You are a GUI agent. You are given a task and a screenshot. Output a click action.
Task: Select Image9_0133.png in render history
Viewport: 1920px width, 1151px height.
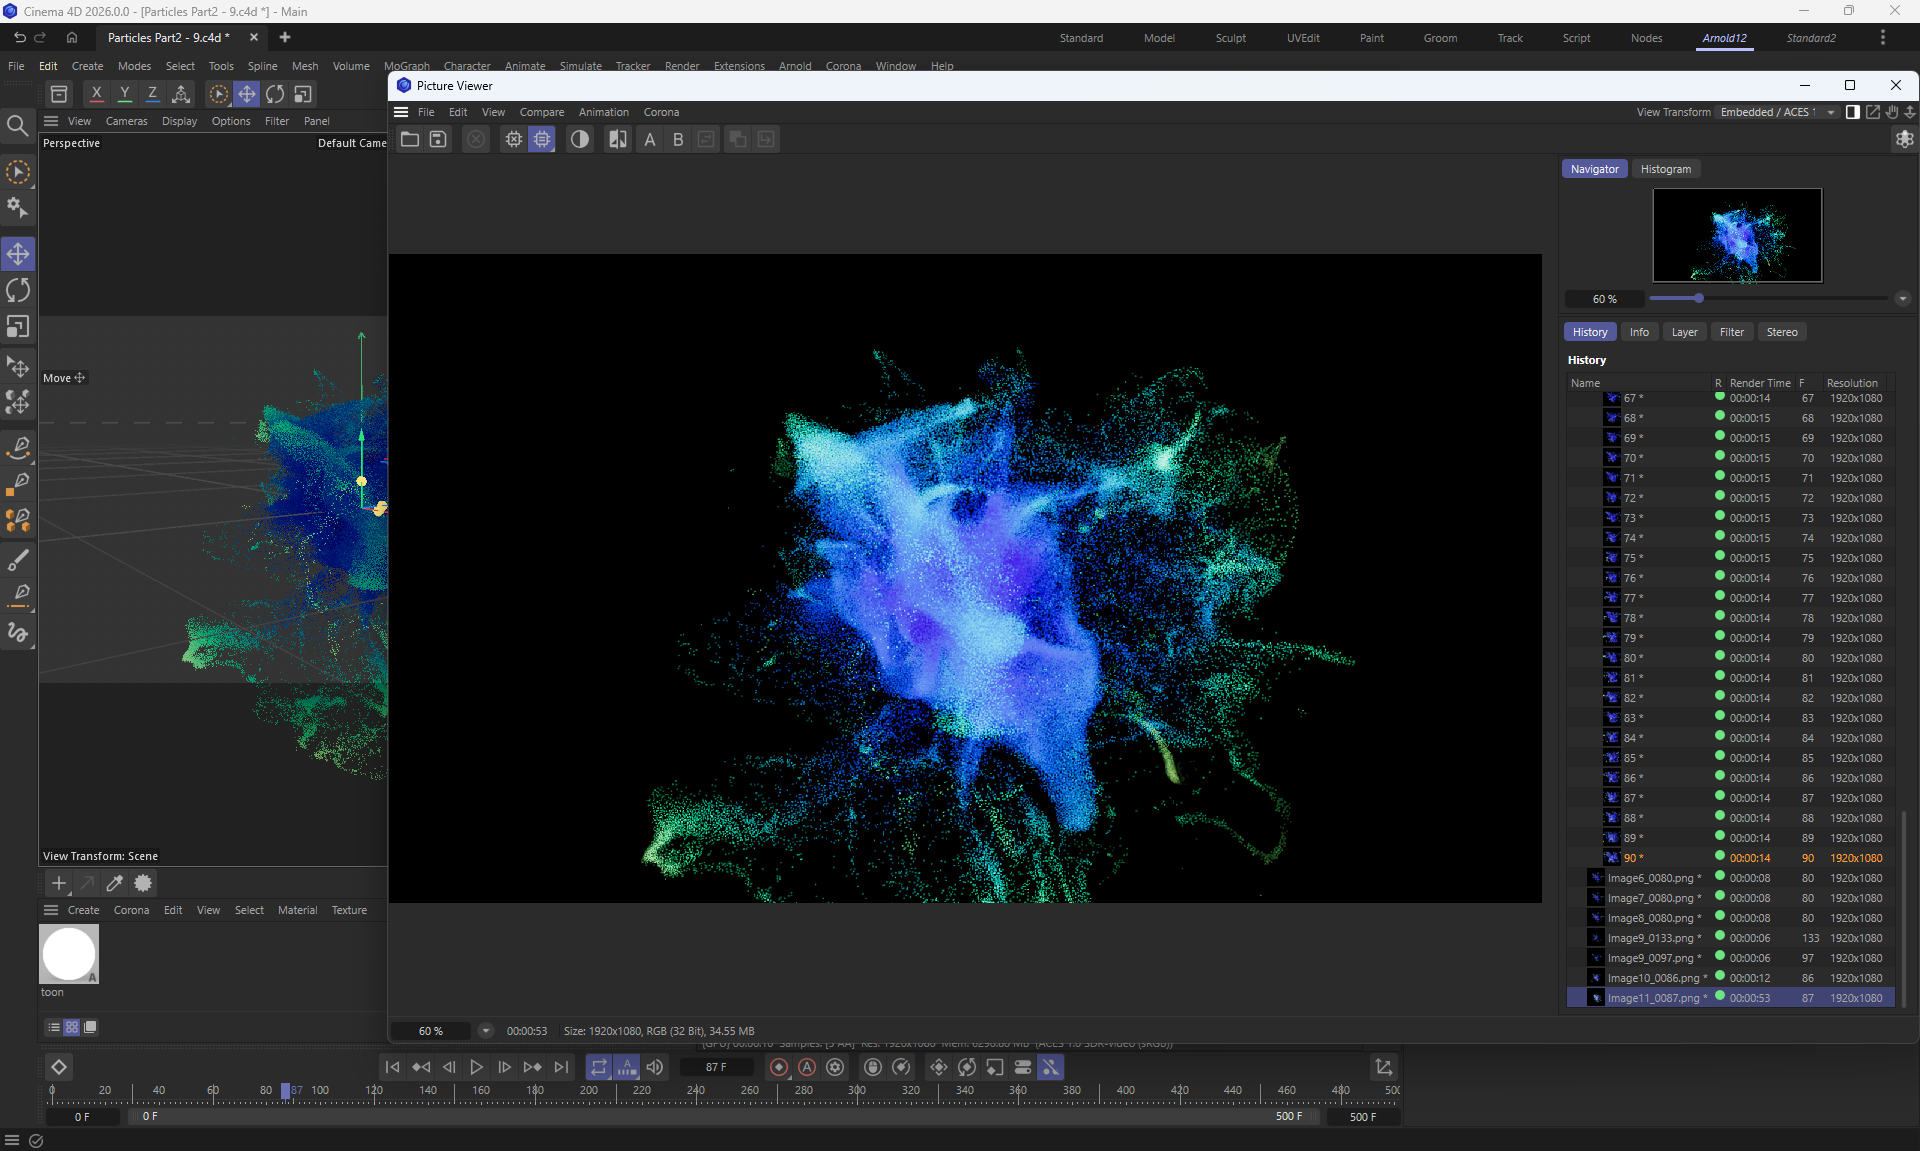(x=1650, y=938)
